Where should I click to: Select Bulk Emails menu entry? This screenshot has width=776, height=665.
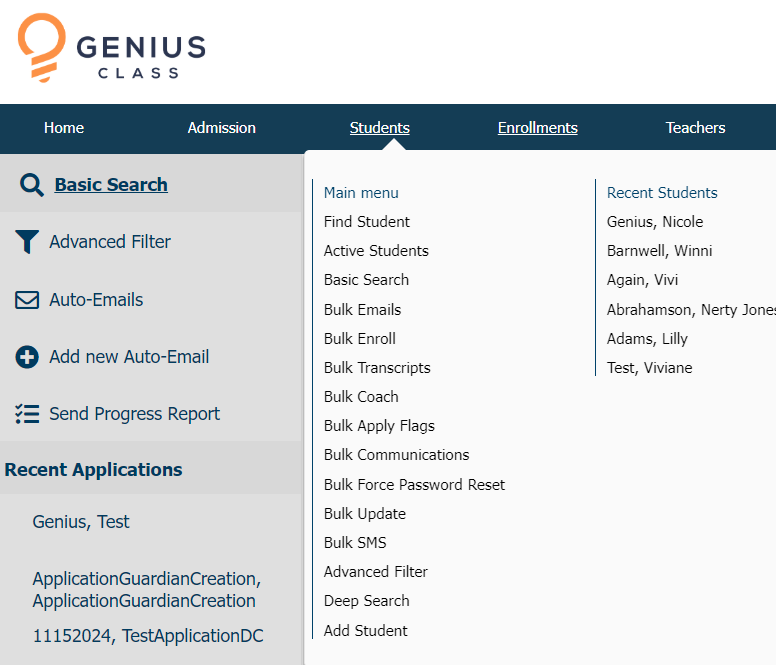click(362, 310)
